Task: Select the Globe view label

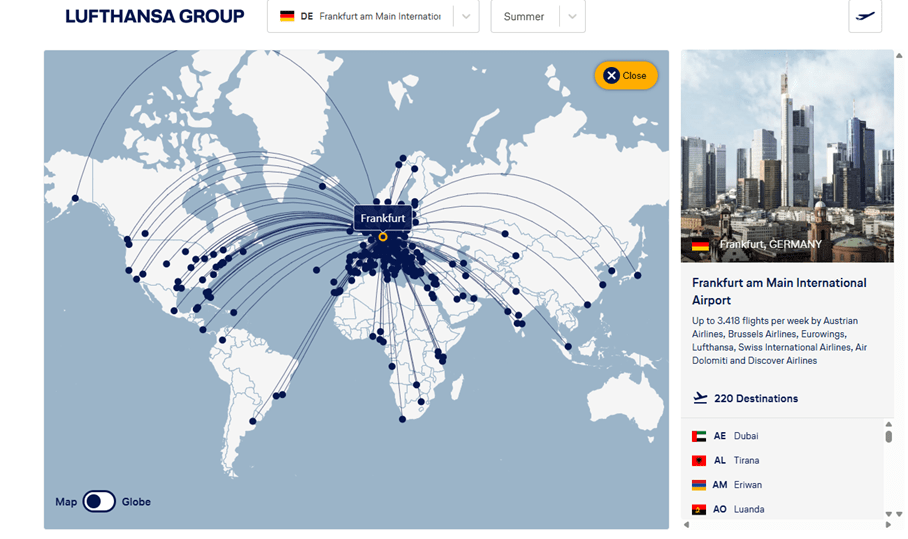Action: (136, 502)
